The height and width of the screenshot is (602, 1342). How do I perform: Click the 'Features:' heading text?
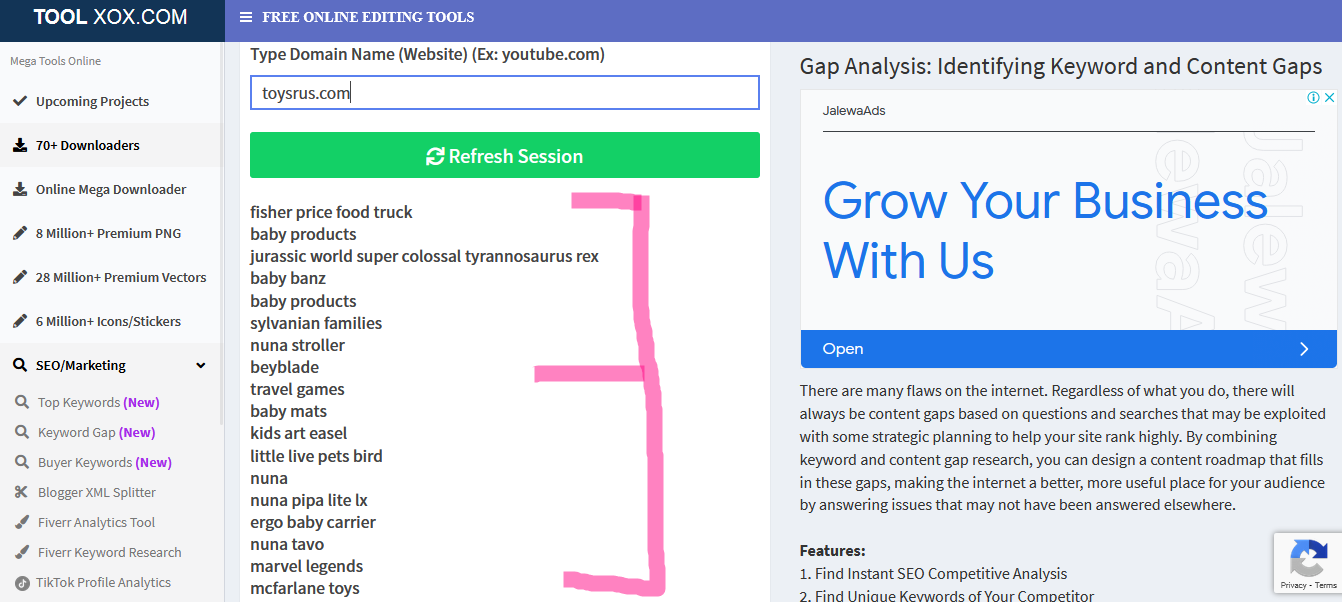832,551
